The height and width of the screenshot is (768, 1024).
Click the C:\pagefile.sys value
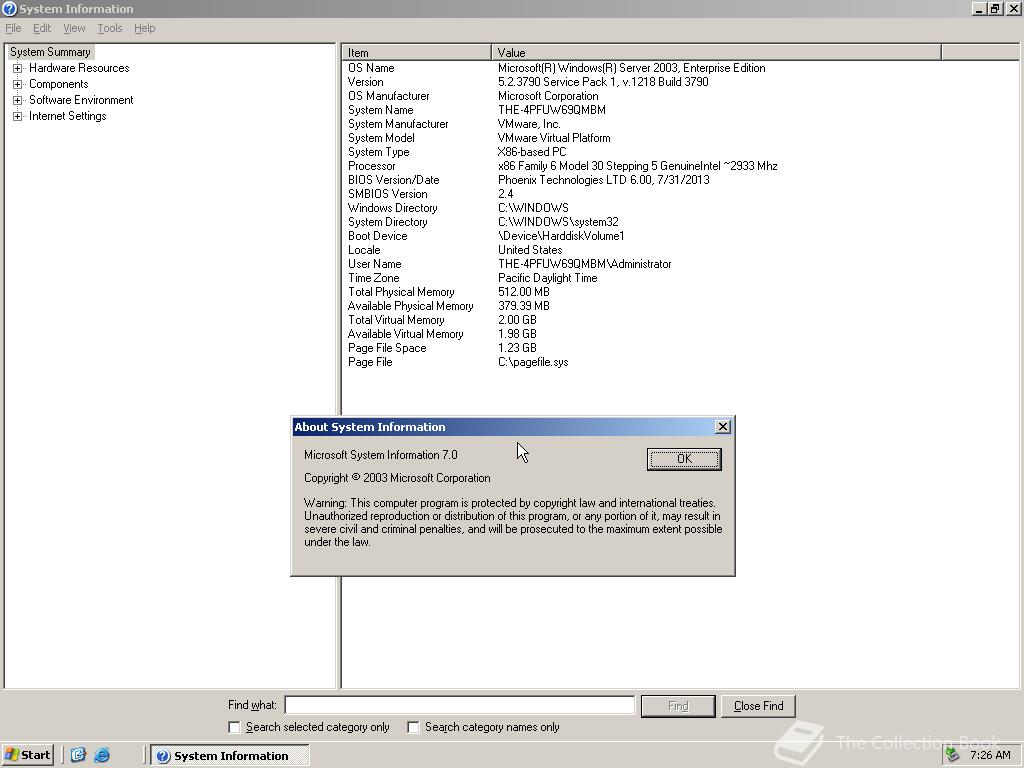pyautogui.click(x=533, y=362)
